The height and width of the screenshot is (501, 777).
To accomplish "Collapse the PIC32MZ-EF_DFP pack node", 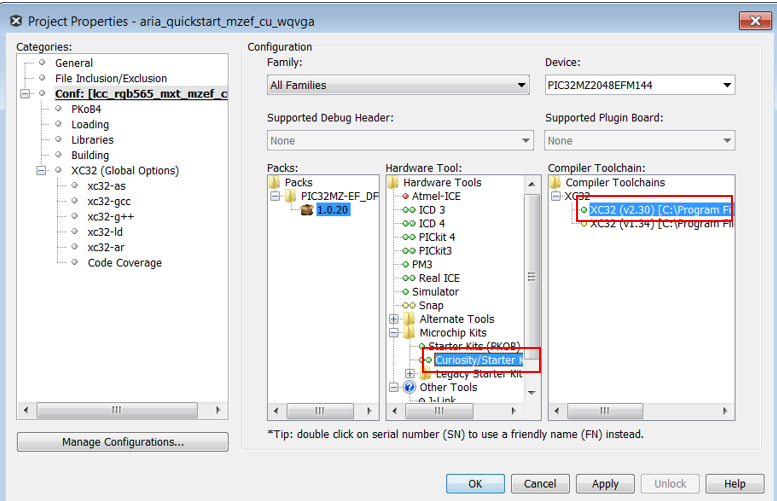I will 275,196.
